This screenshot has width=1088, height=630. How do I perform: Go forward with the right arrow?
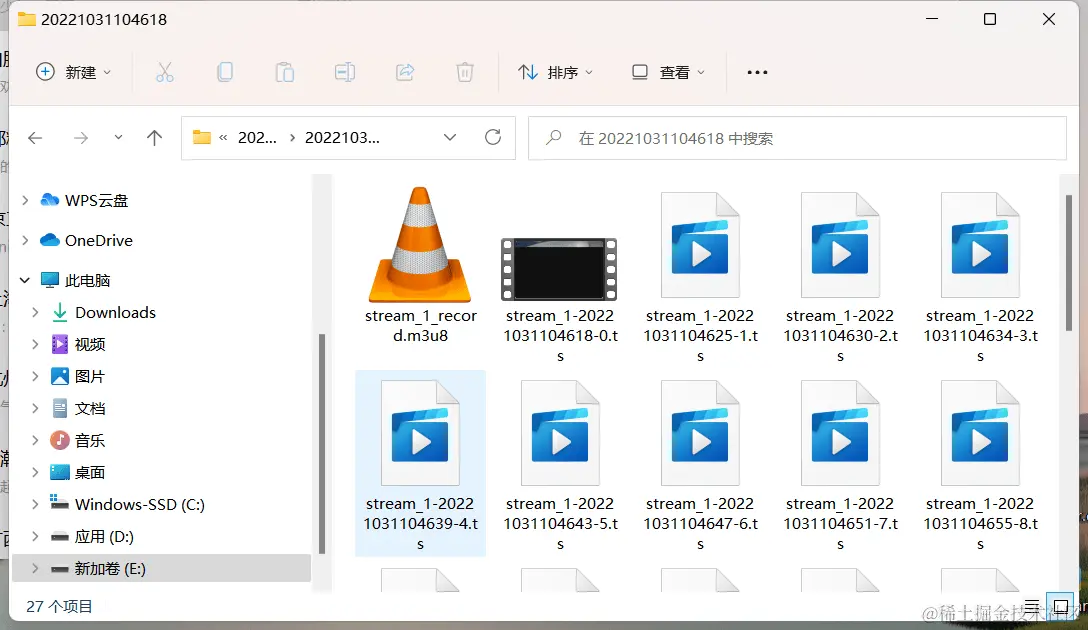point(81,138)
